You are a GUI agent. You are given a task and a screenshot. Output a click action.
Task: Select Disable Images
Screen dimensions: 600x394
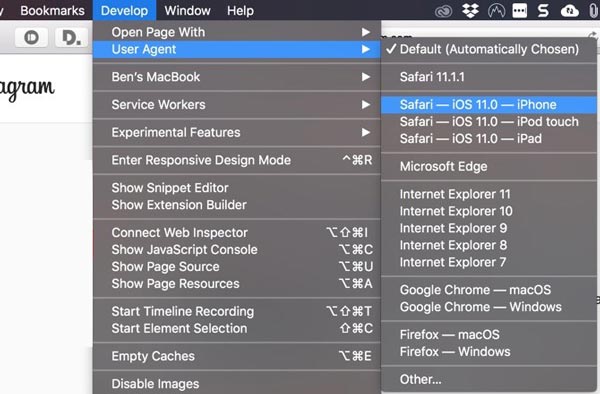click(237, 384)
